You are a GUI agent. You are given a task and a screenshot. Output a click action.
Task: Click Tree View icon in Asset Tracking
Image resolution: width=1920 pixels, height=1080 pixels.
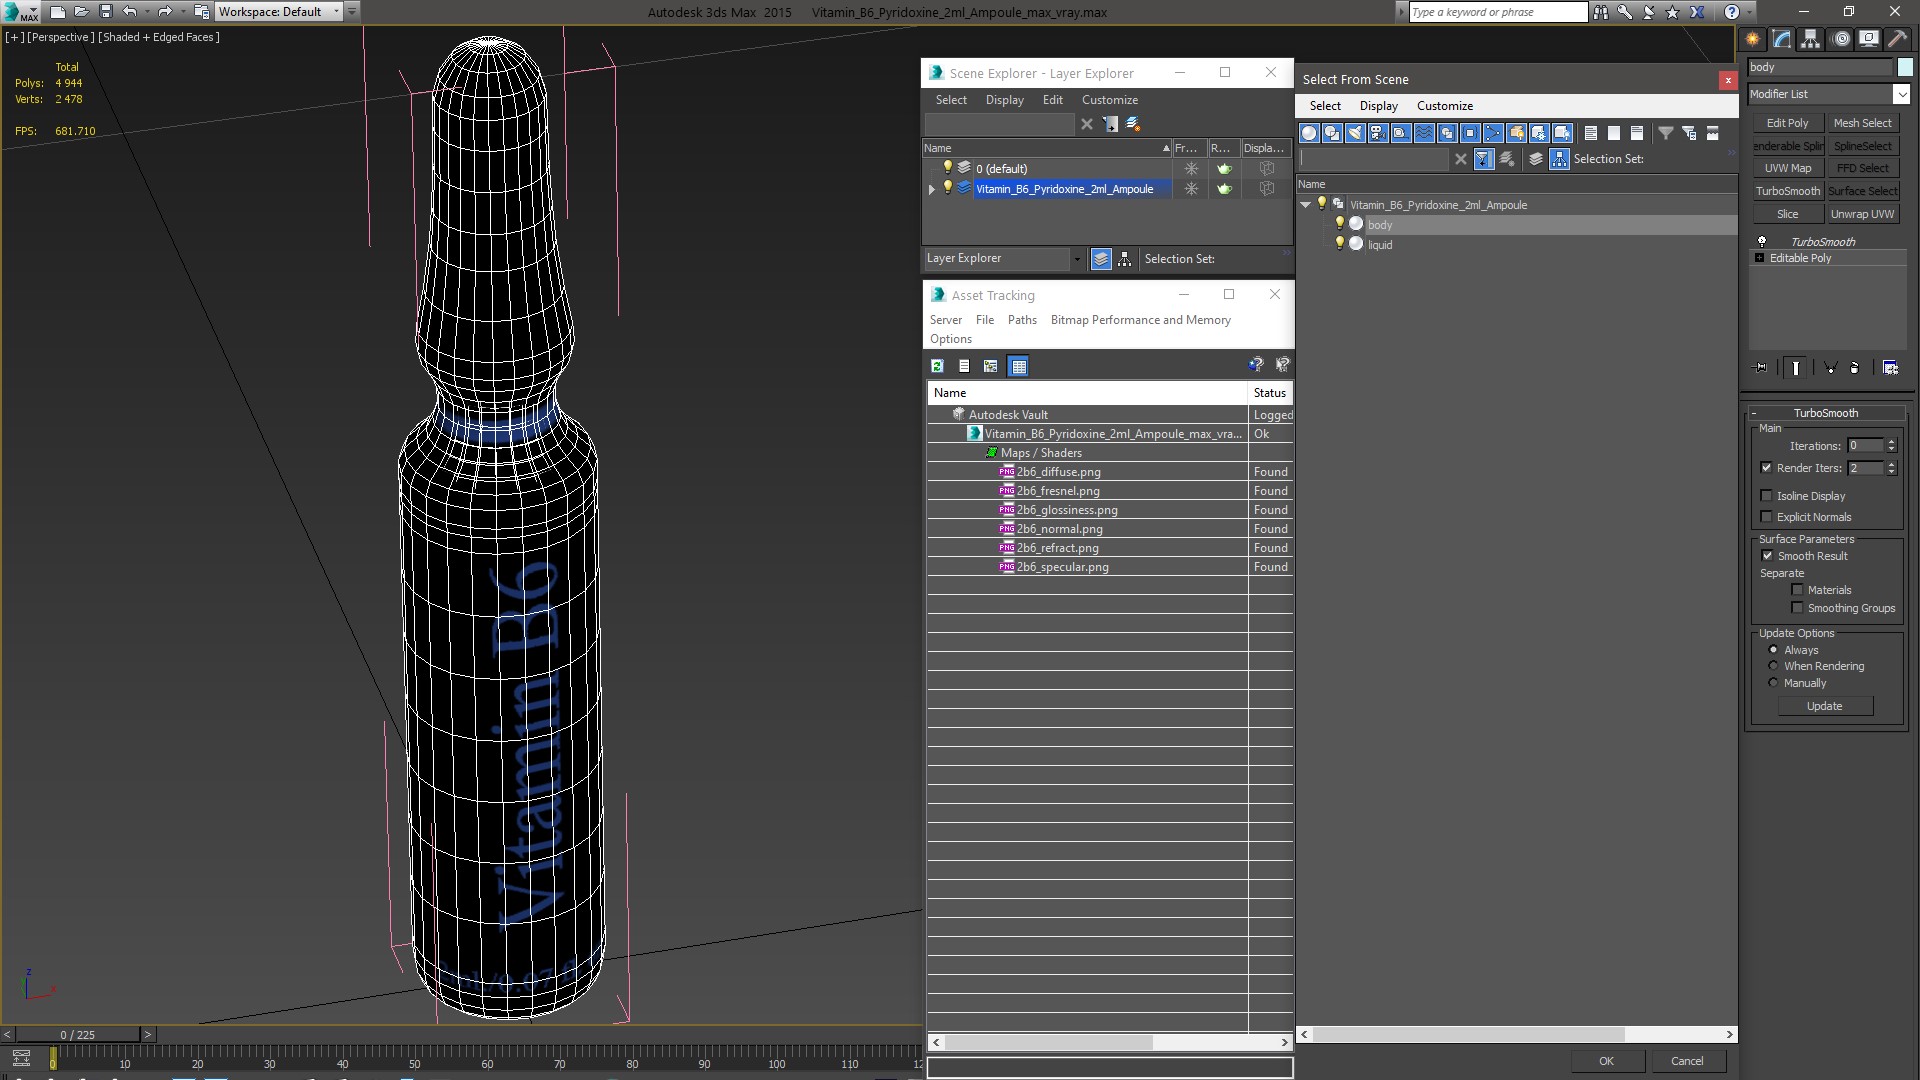click(x=991, y=366)
